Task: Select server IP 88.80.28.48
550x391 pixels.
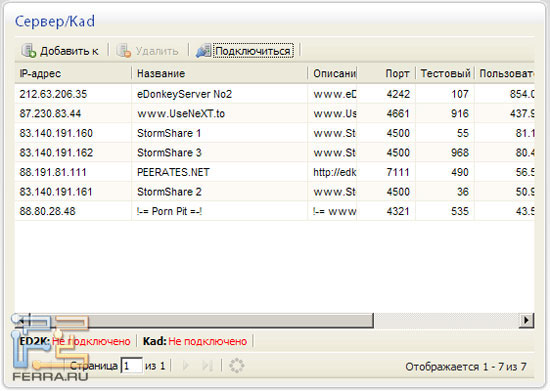Action: pyautogui.click(x=47, y=211)
